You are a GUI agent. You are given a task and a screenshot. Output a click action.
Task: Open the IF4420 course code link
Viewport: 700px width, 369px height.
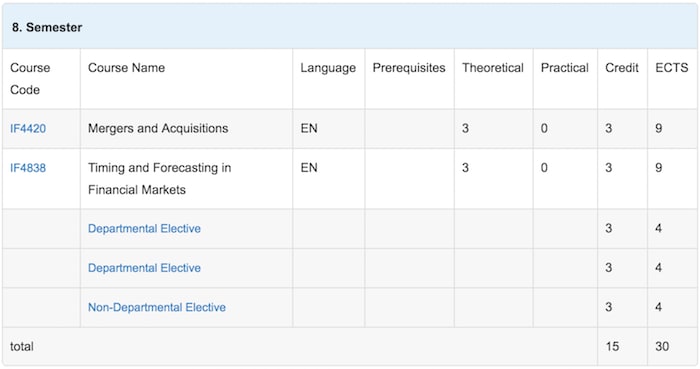click(28, 129)
